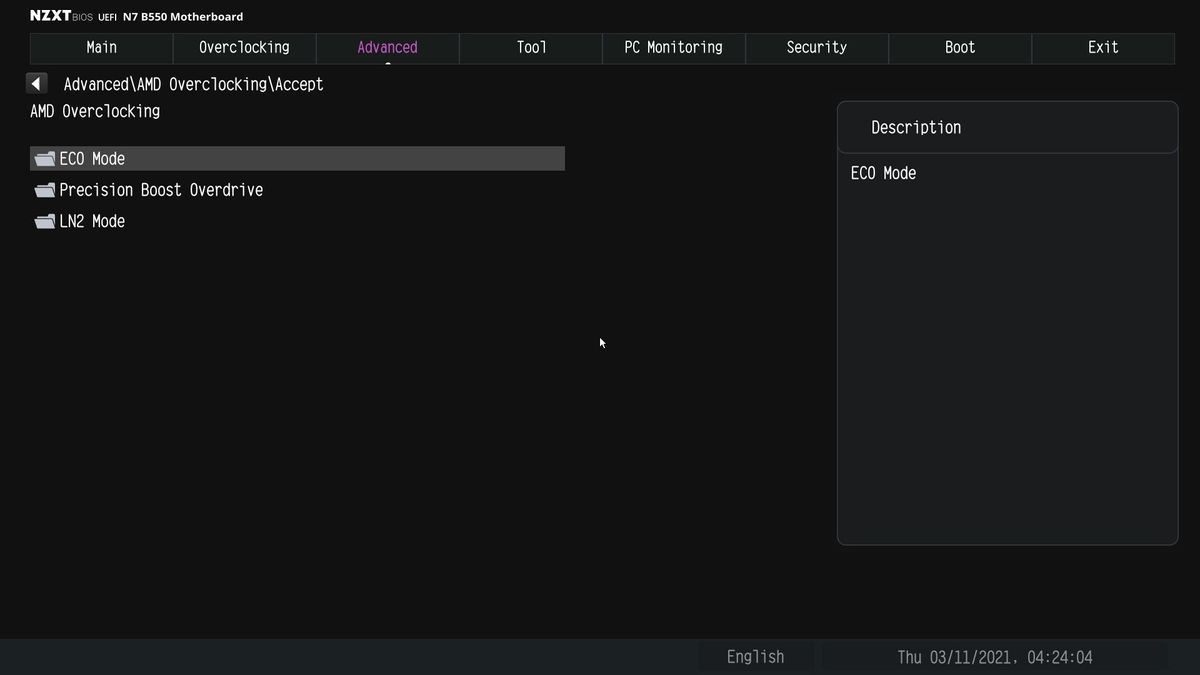Click the Advanced\AMD Overclocking\Accept breadcrumb path
The width and height of the screenshot is (1200, 675).
[x=193, y=85]
